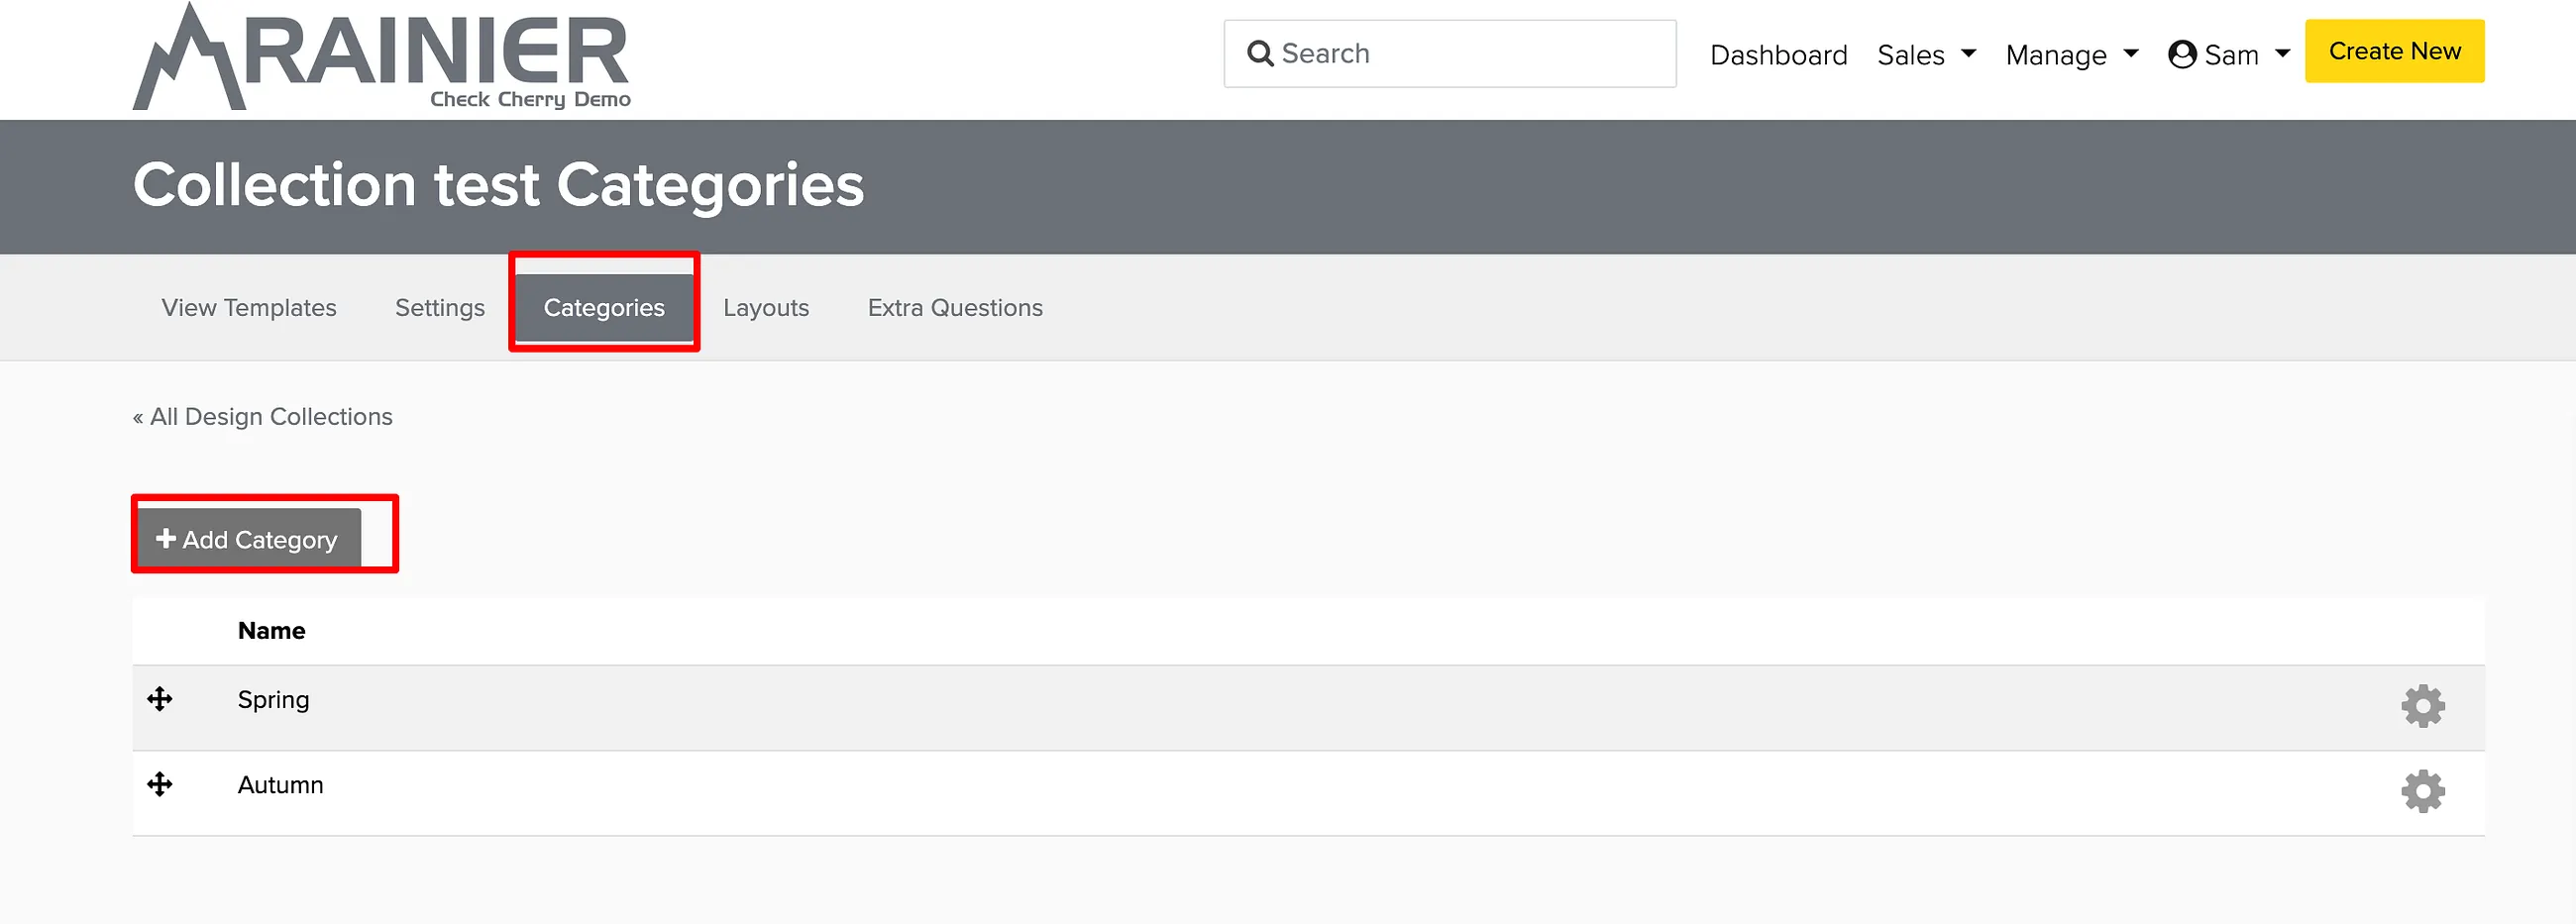This screenshot has width=2576, height=924.
Task: Click the Rainier mountain logo
Action: click(382, 56)
